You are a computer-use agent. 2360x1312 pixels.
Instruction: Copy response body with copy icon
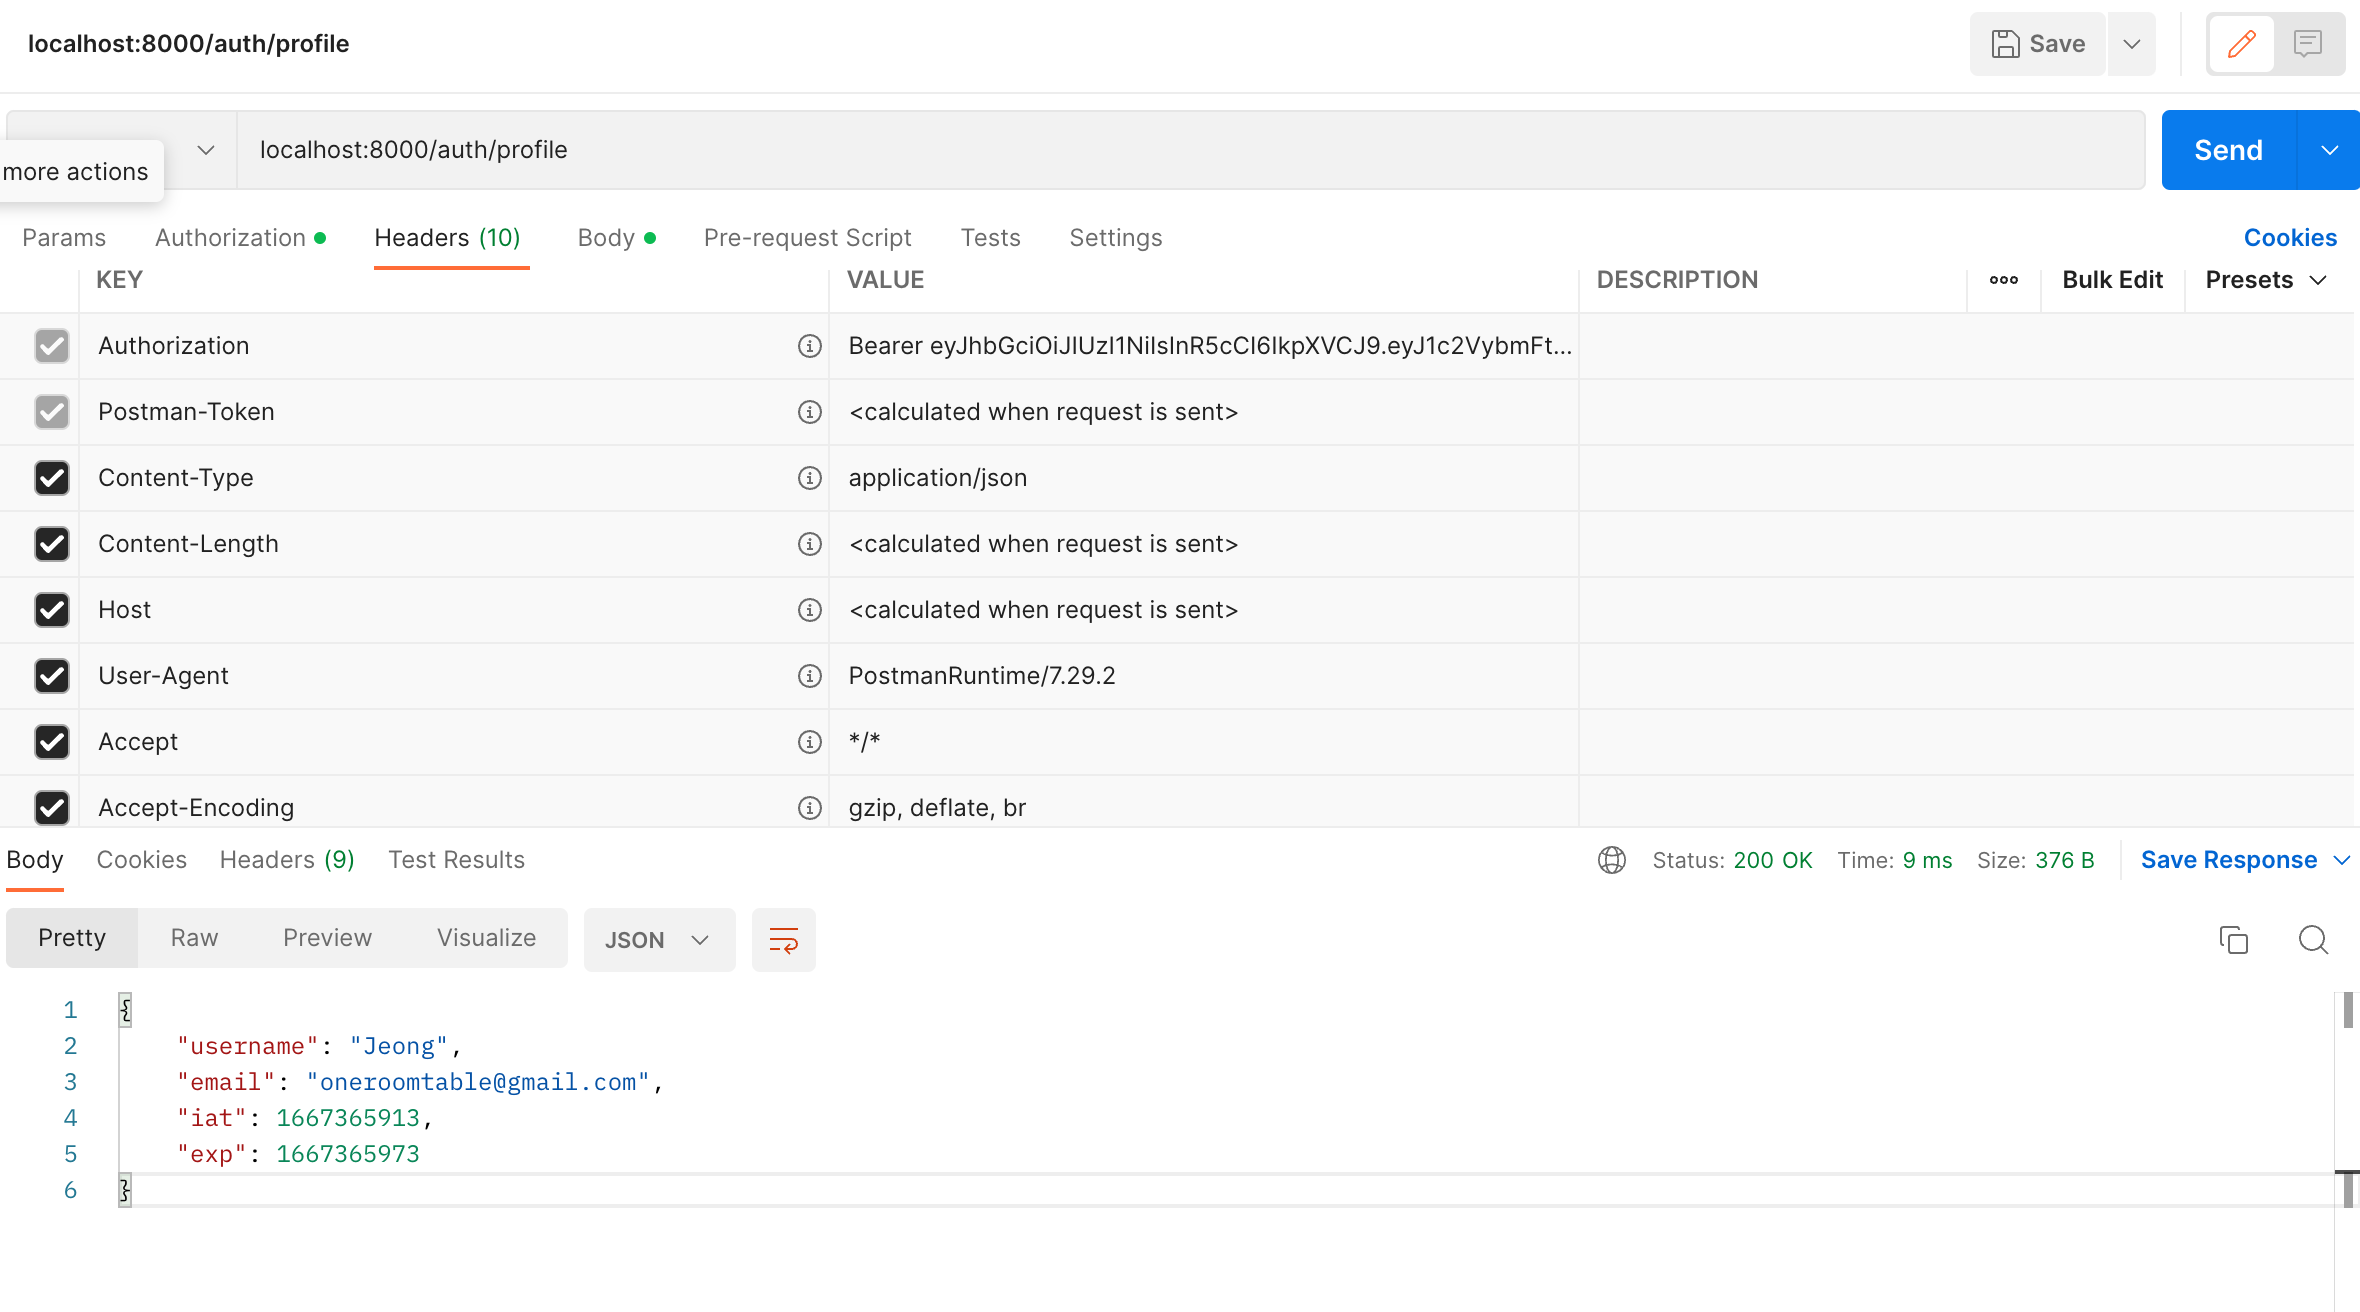click(x=2233, y=939)
